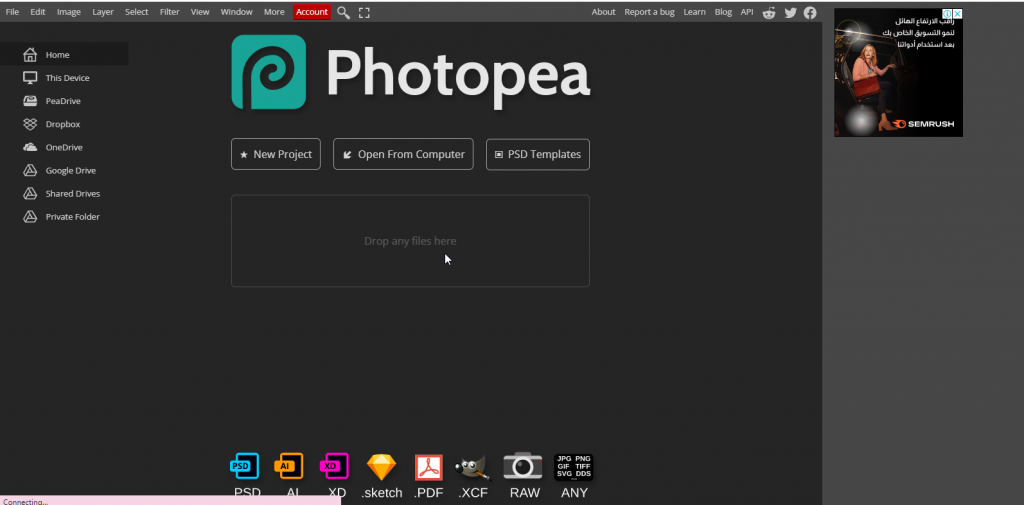Click the OneDrive cloud icon

[x=30, y=148]
